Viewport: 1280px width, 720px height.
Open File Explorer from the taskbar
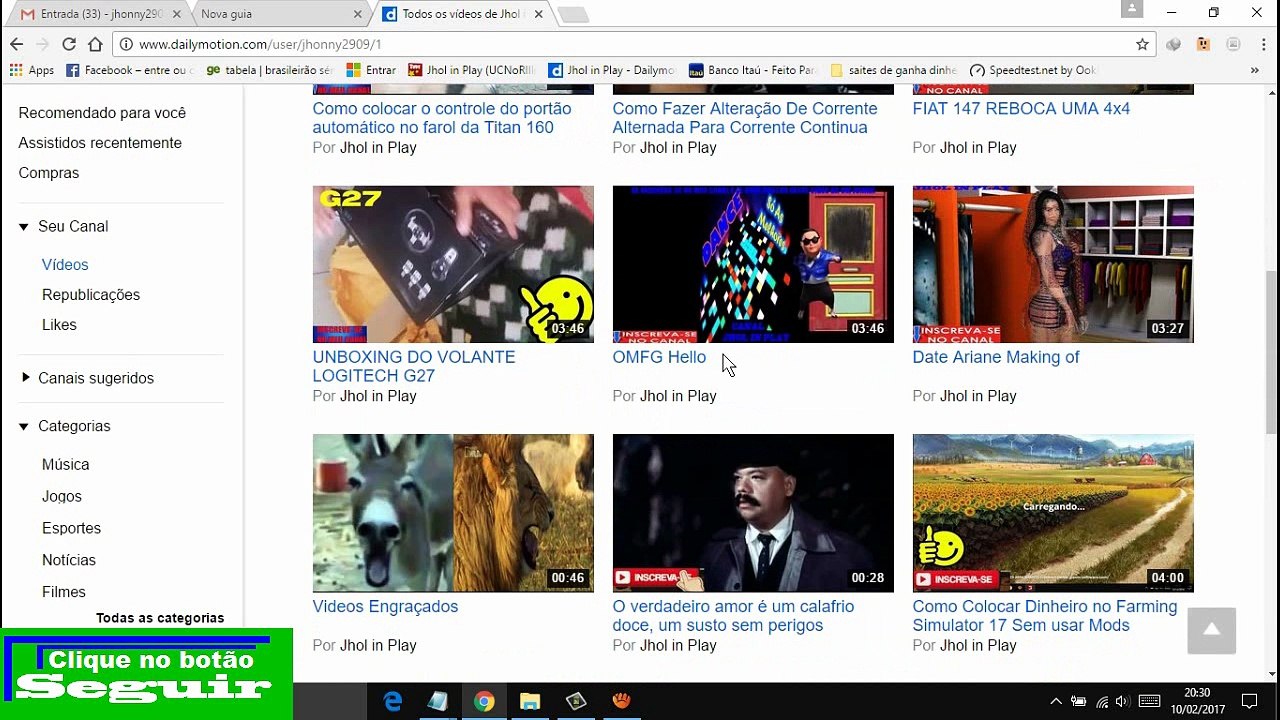point(530,701)
